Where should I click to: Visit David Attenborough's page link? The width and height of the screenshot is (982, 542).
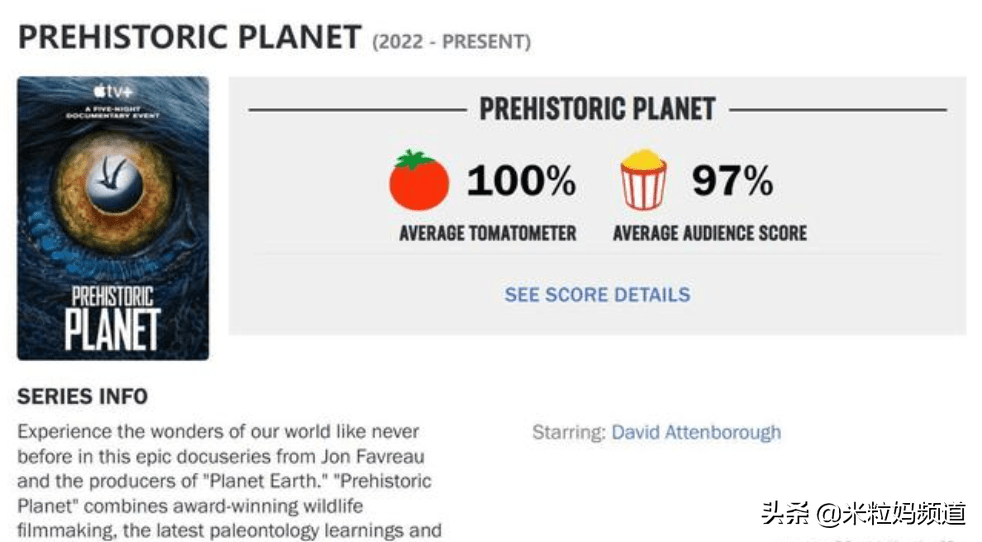pyautogui.click(x=696, y=433)
